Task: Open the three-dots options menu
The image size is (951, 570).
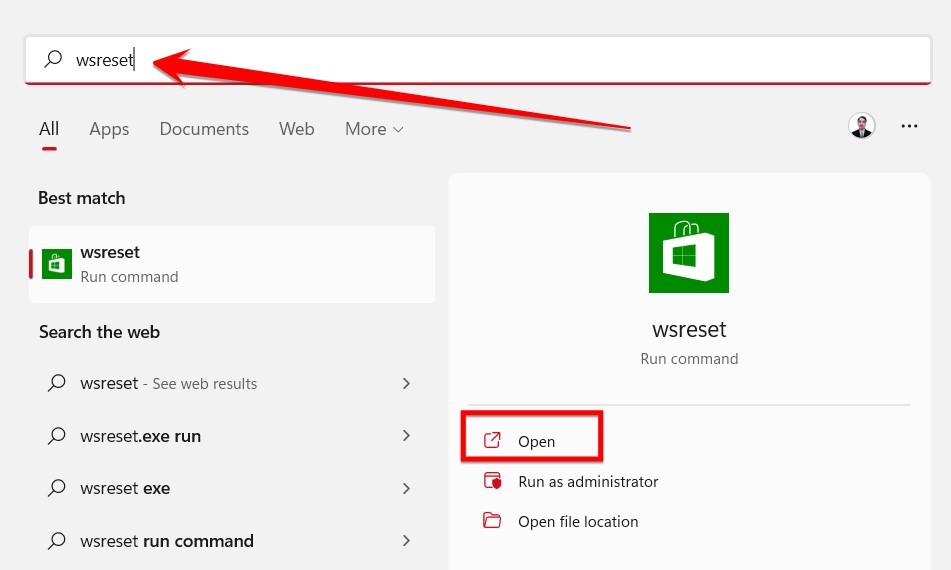Action: [x=909, y=126]
